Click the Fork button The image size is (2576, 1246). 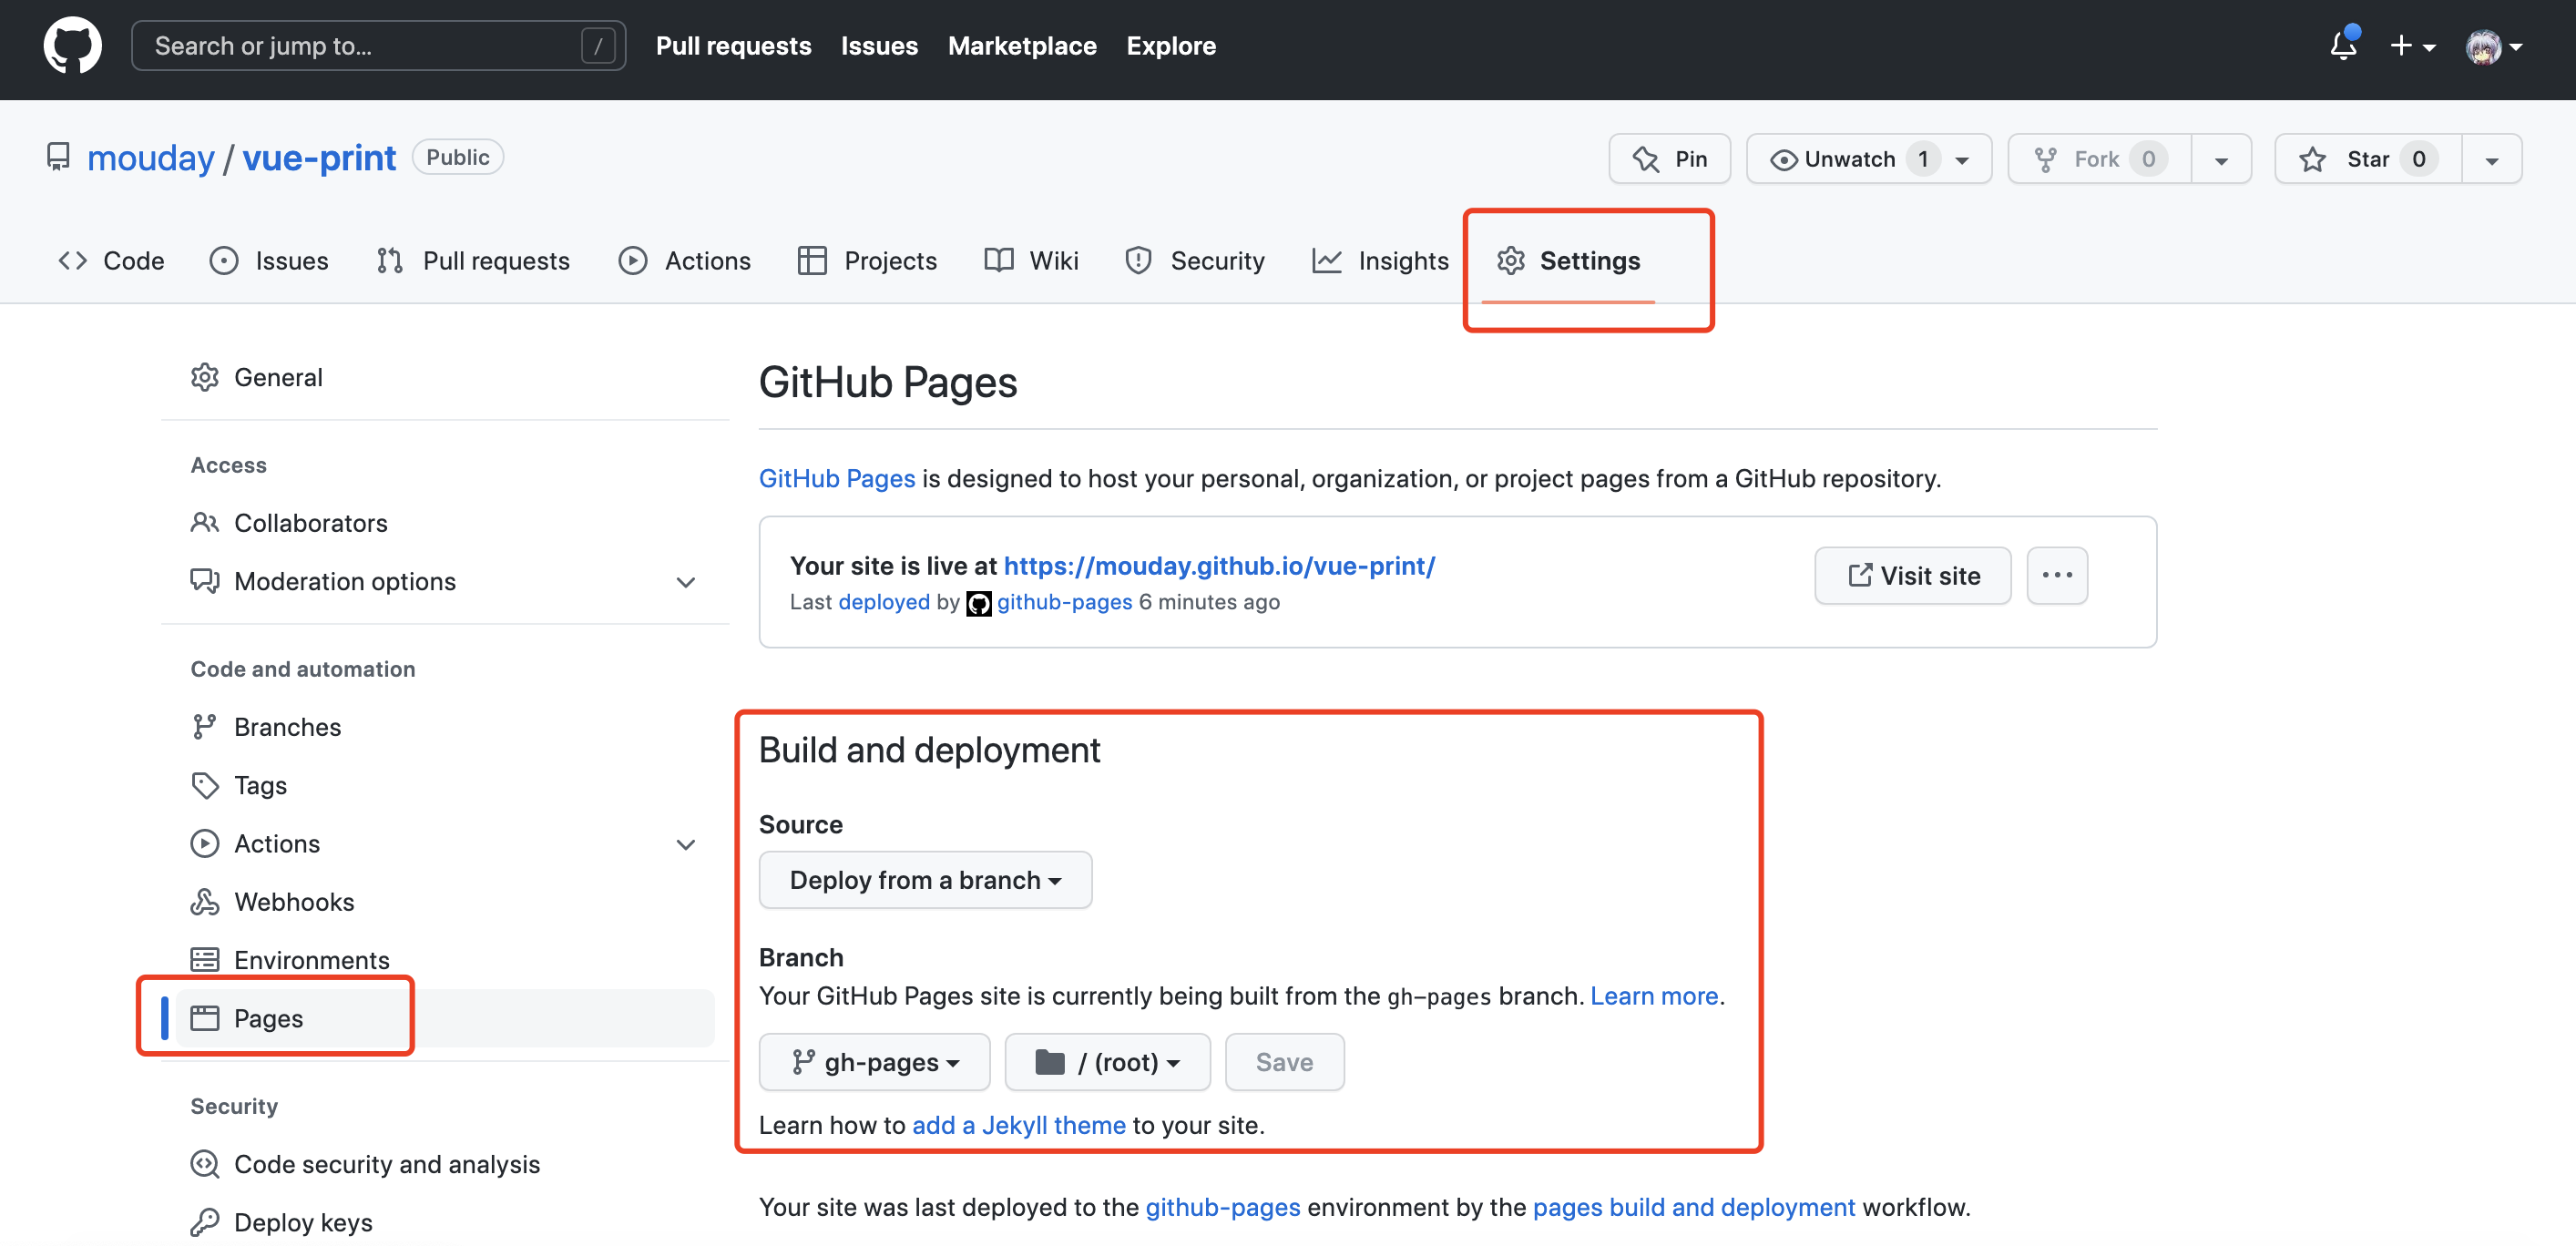[x=2098, y=159]
